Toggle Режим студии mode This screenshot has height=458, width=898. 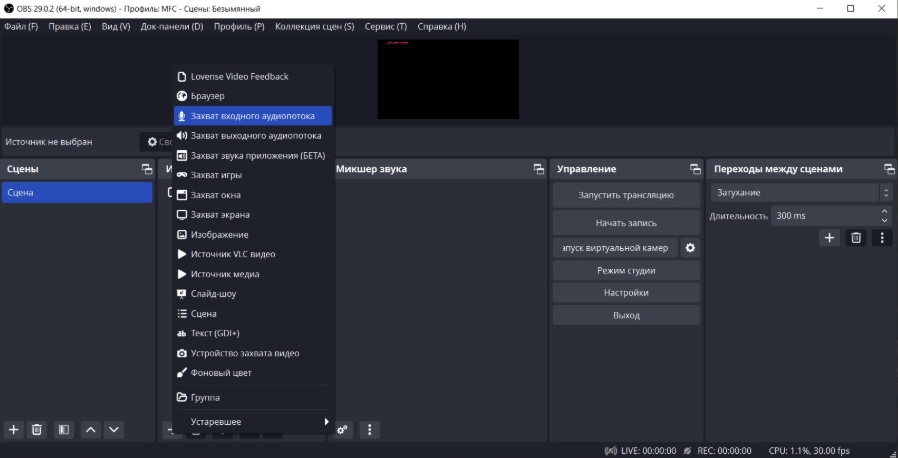(626, 270)
